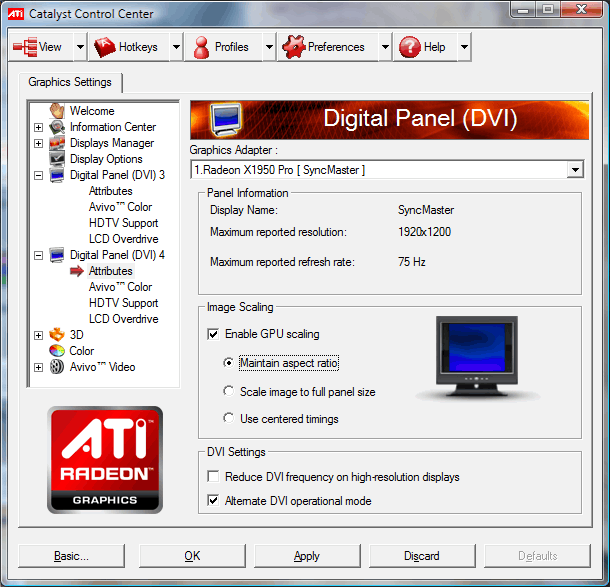Viewport: 610px width, 587px height.
Task: Select LCD Overdrive under Digital Panel (DVI) 3
Action: (123, 239)
